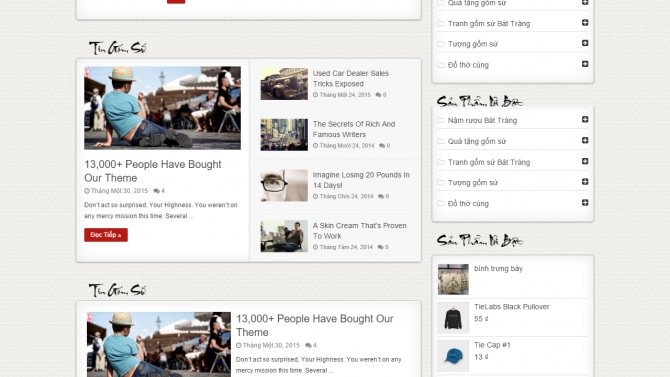Image resolution: width=670 pixels, height=377 pixels.
Task: Click folder icon beside Quà tặng gốm sứ under Nậm rượu
Action: pos(441,141)
